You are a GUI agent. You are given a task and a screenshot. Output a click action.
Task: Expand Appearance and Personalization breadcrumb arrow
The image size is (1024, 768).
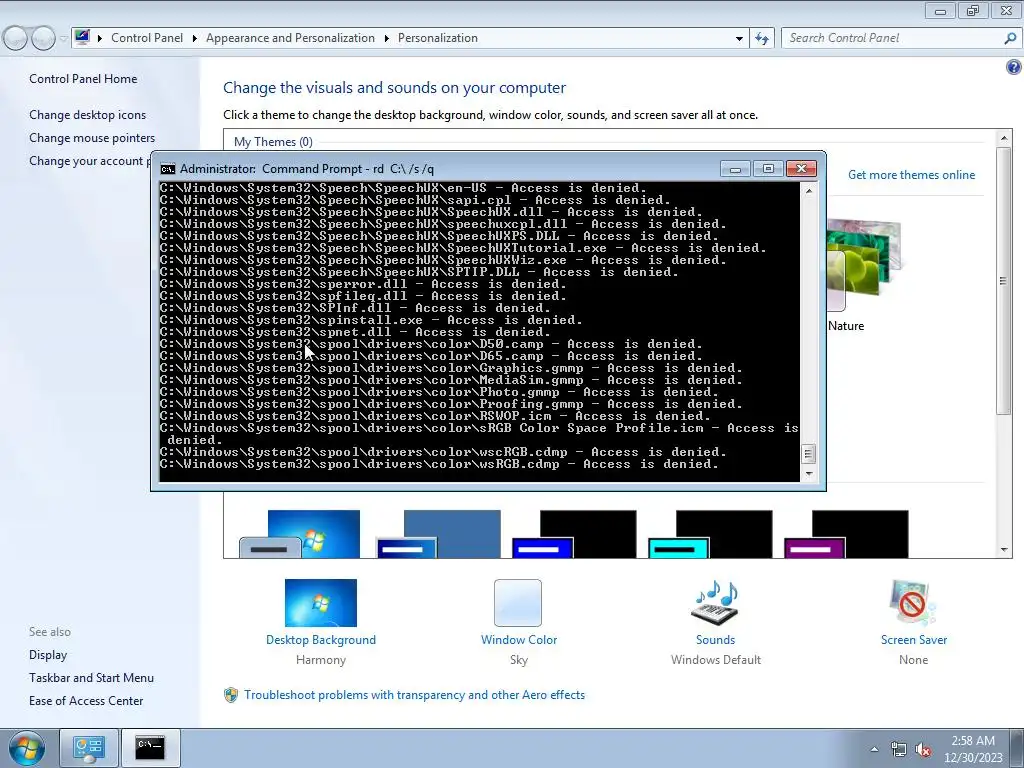(387, 39)
